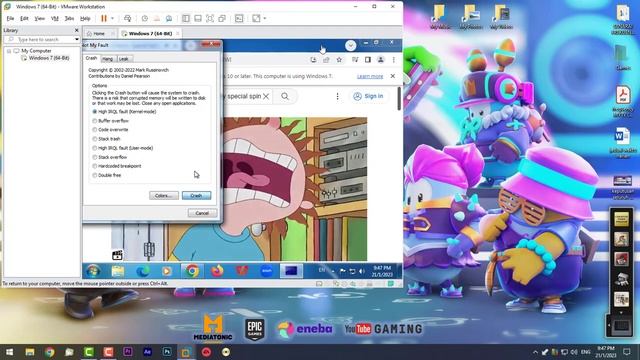Open the Tabs menu in VMware
The width and height of the screenshot is (640, 360).
point(69,18)
